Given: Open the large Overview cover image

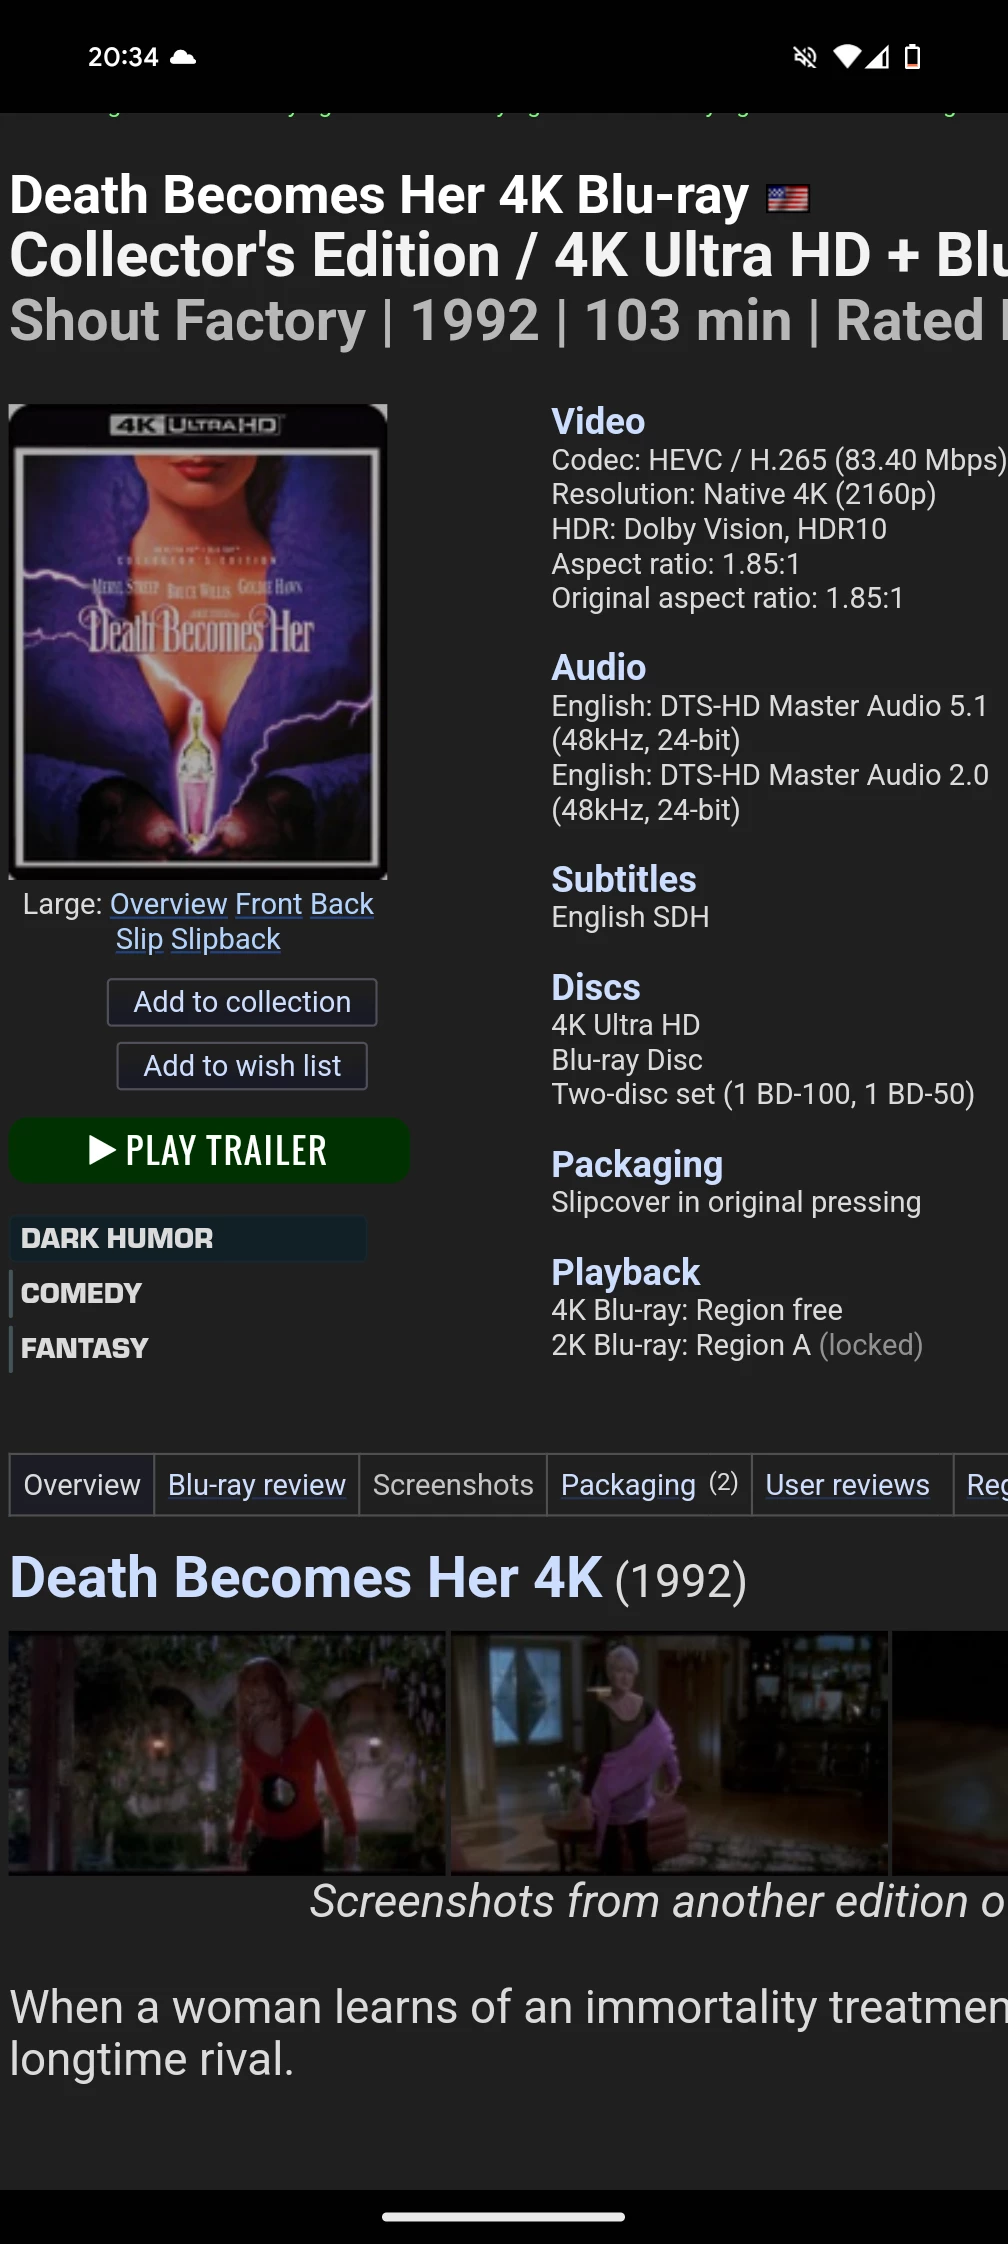Looking at the screenshot, I should click(x=169, y=904).
